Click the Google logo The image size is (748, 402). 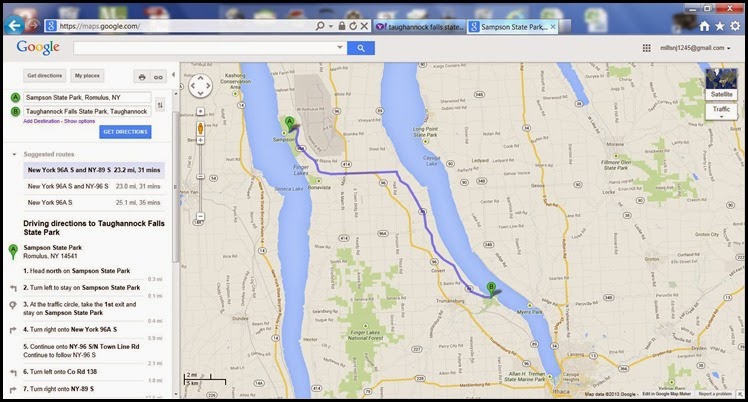click(38, 47)
